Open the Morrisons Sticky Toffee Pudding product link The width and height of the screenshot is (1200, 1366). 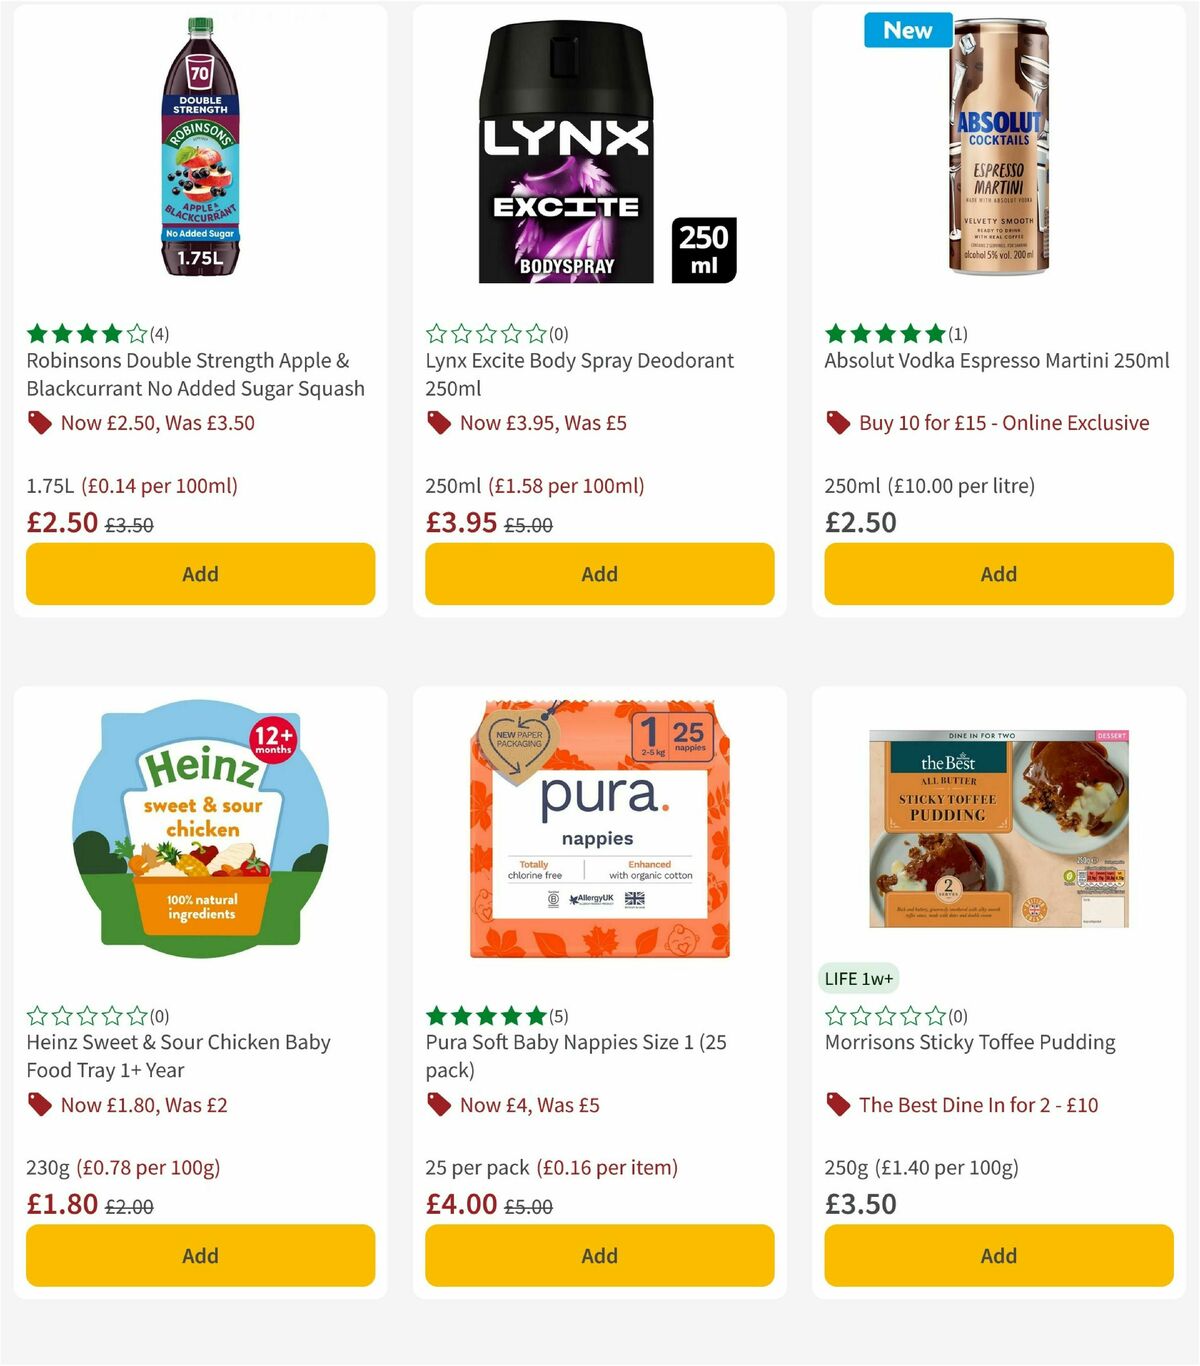[969, 1042]
